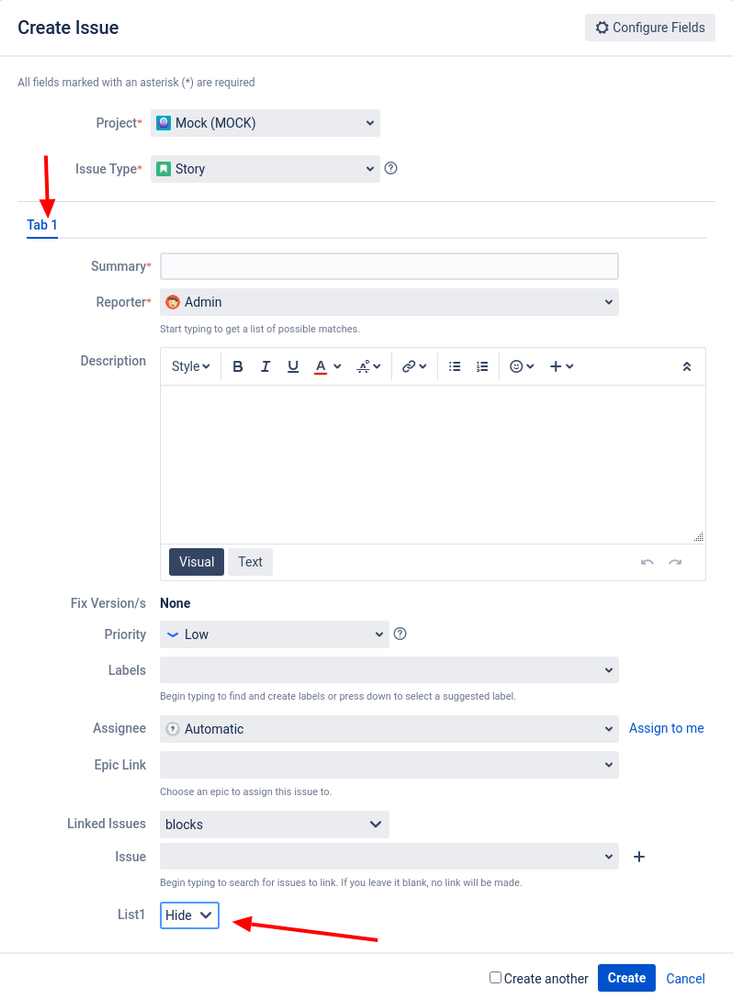Viewport: 733px width, 999px height.
Task: Click the undo arrow icon in the editor
Action: (647, 562)
